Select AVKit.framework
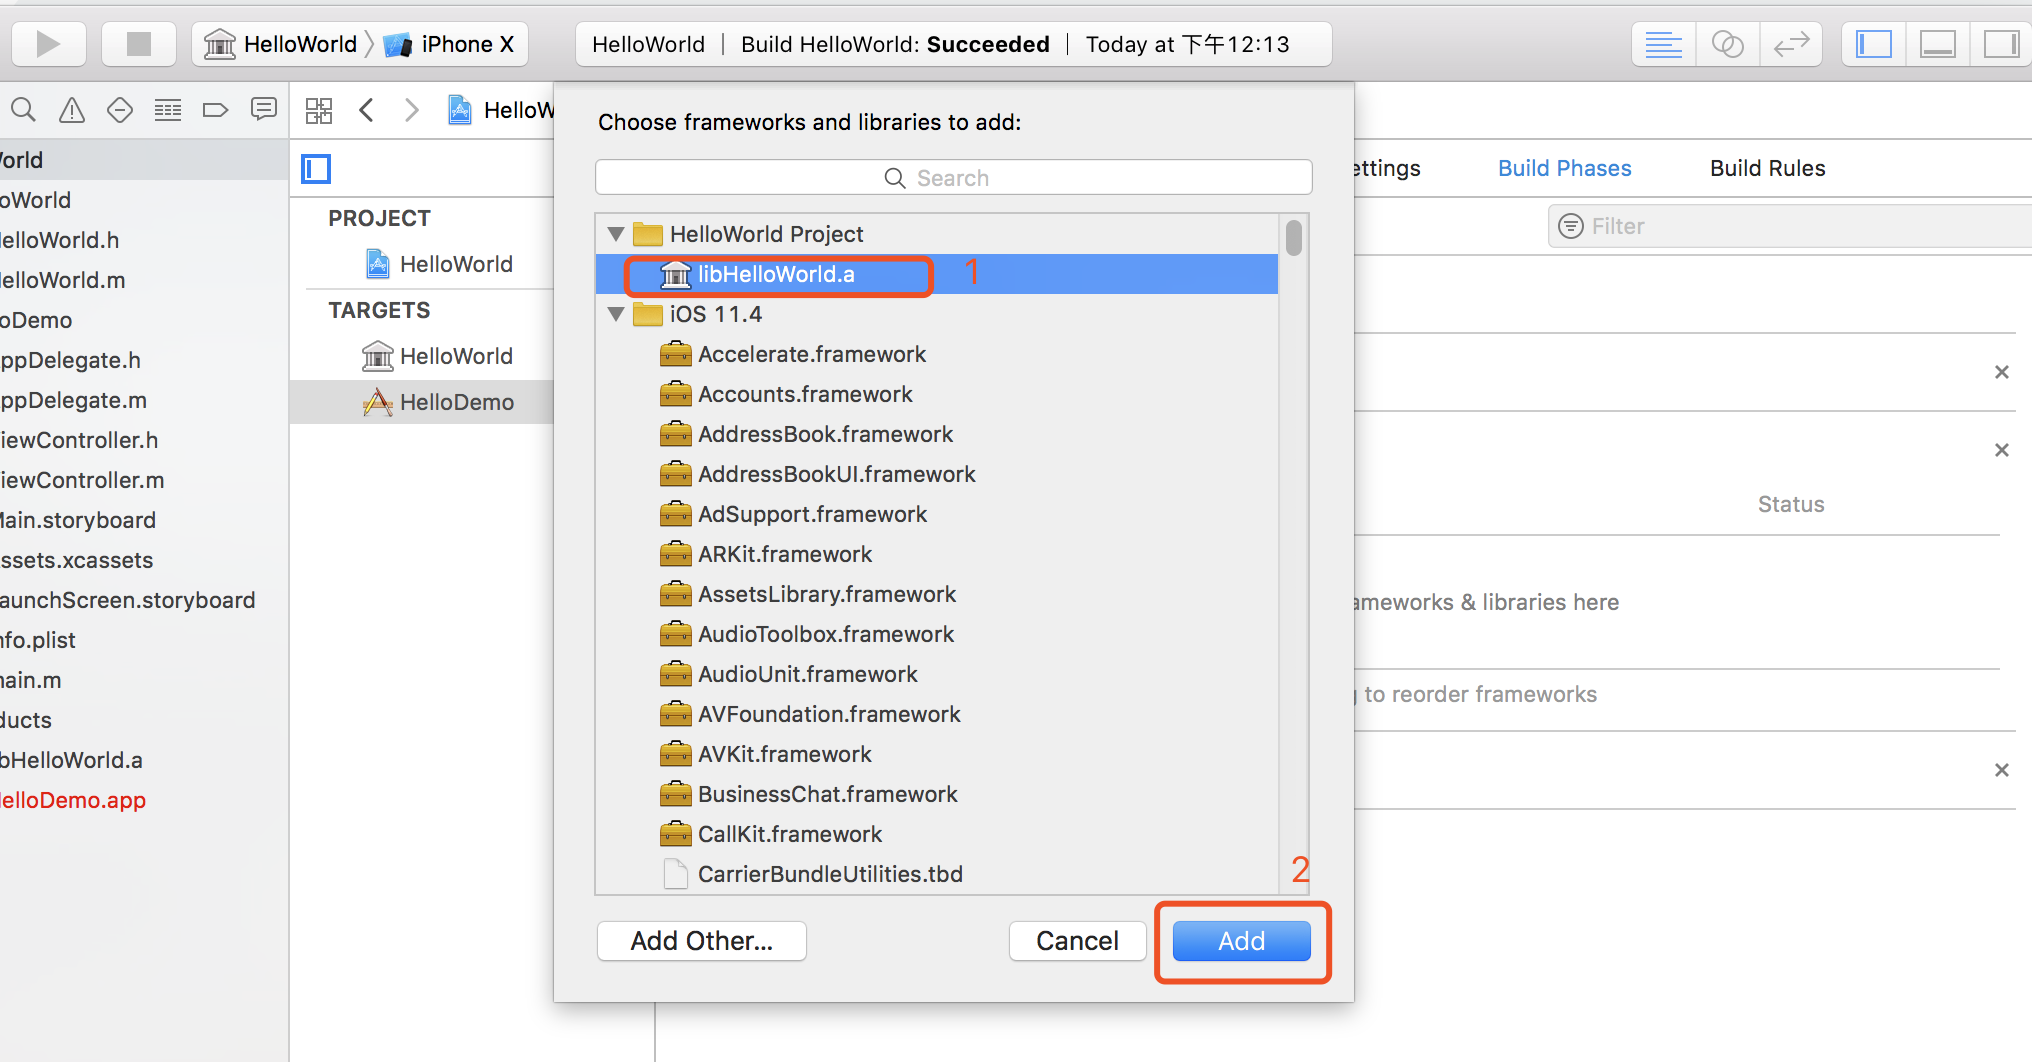 tap(936, 754)
